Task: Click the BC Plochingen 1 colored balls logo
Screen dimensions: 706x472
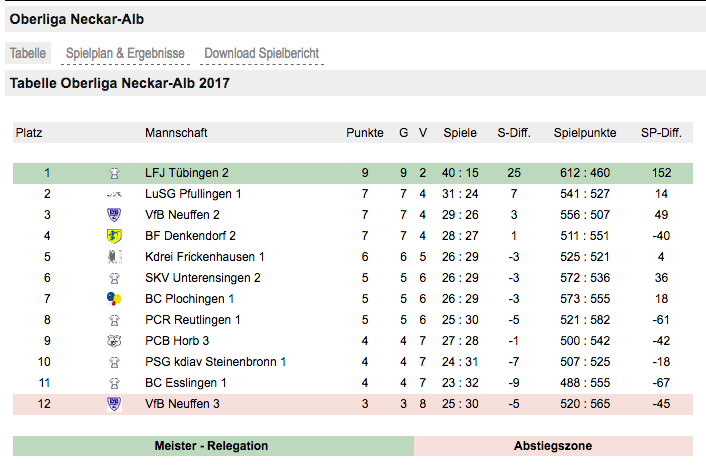Action: pyautogui.click(x=114, y=299)
